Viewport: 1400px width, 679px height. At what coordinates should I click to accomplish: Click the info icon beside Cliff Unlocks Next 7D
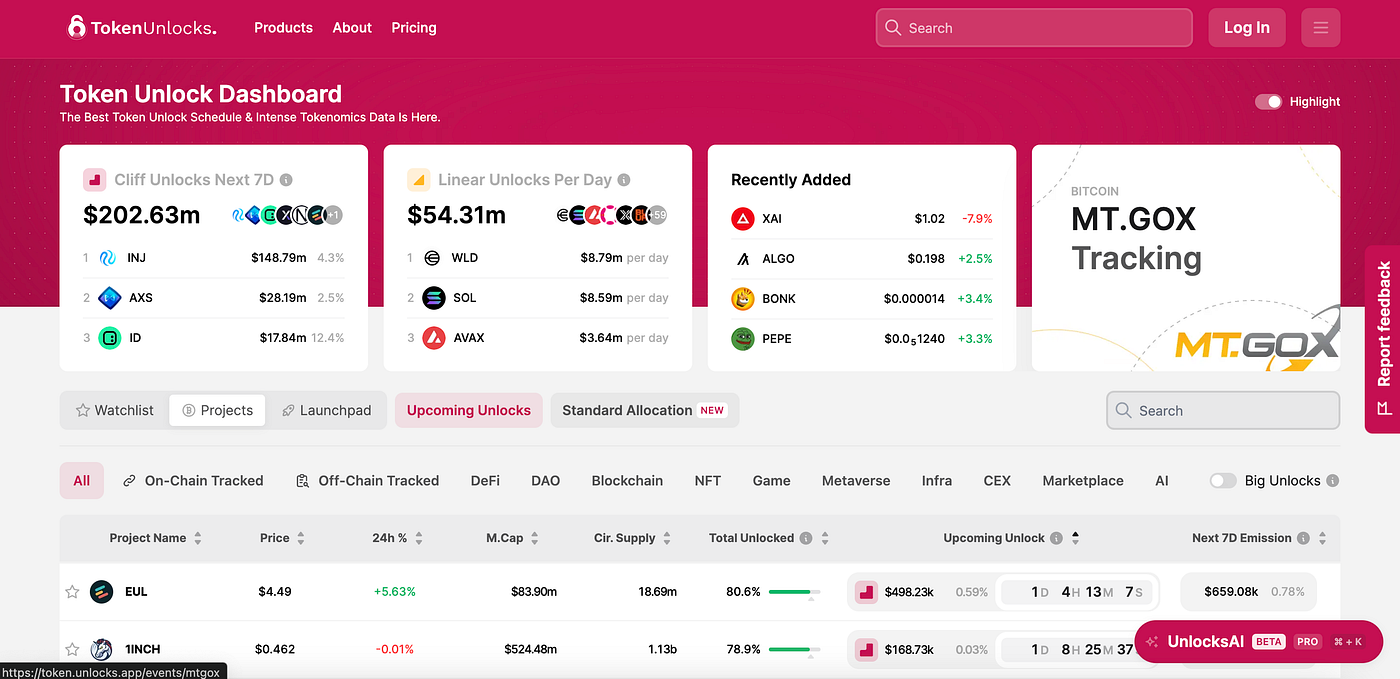(x=286, y=180)
